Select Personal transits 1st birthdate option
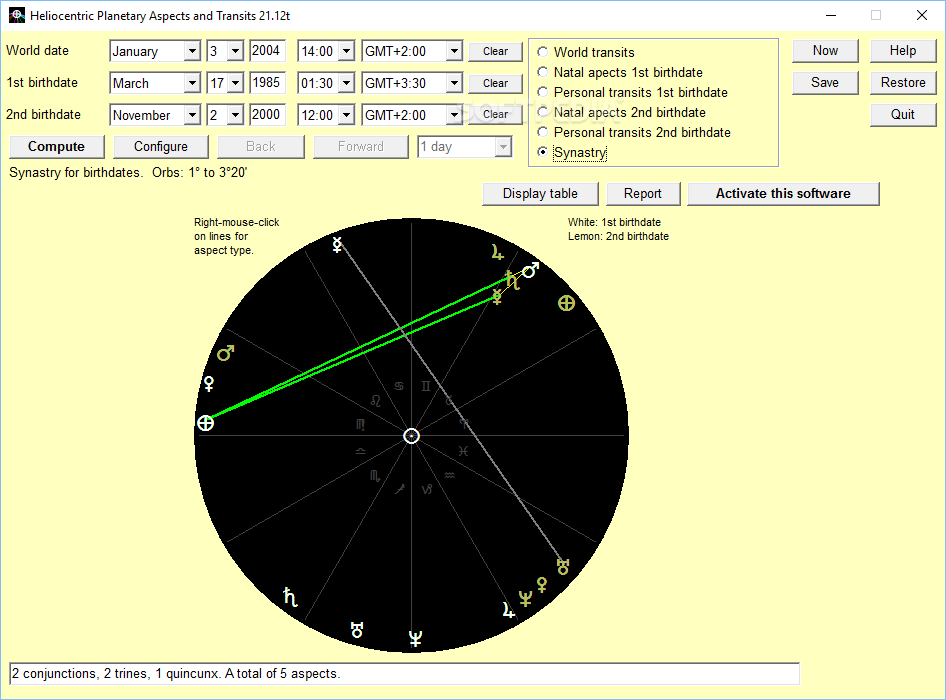 coord(632,92)
